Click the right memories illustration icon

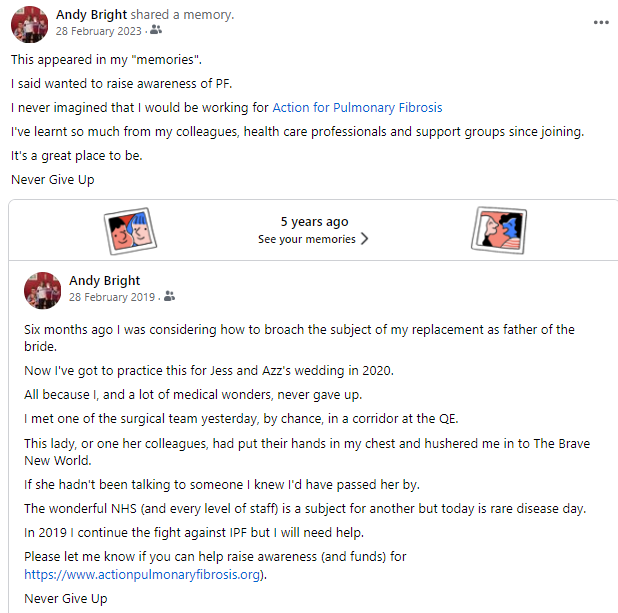pos(498,231)
